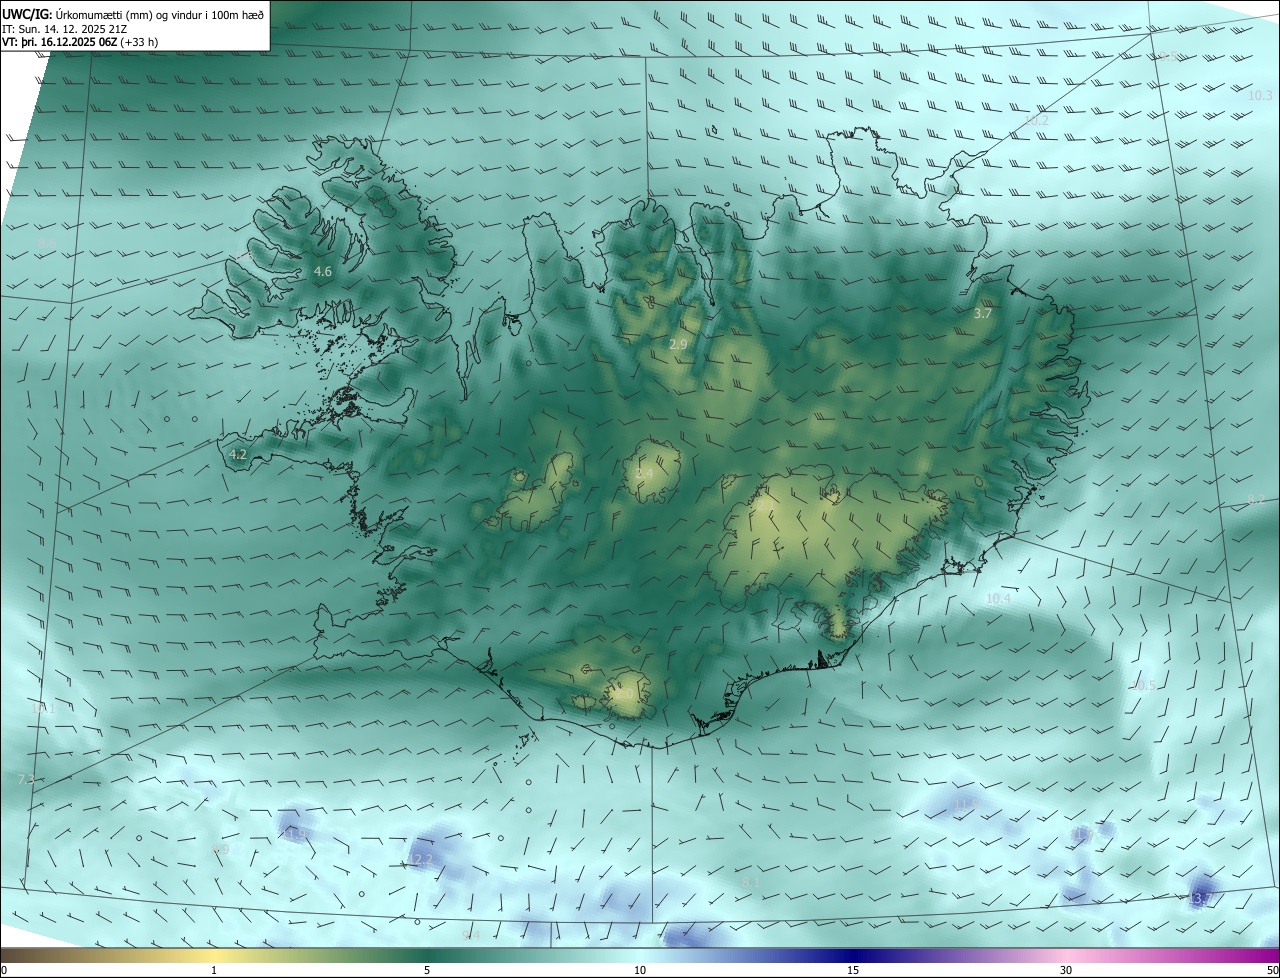Click the 7.3 value at the left edge

pos(26,779)
